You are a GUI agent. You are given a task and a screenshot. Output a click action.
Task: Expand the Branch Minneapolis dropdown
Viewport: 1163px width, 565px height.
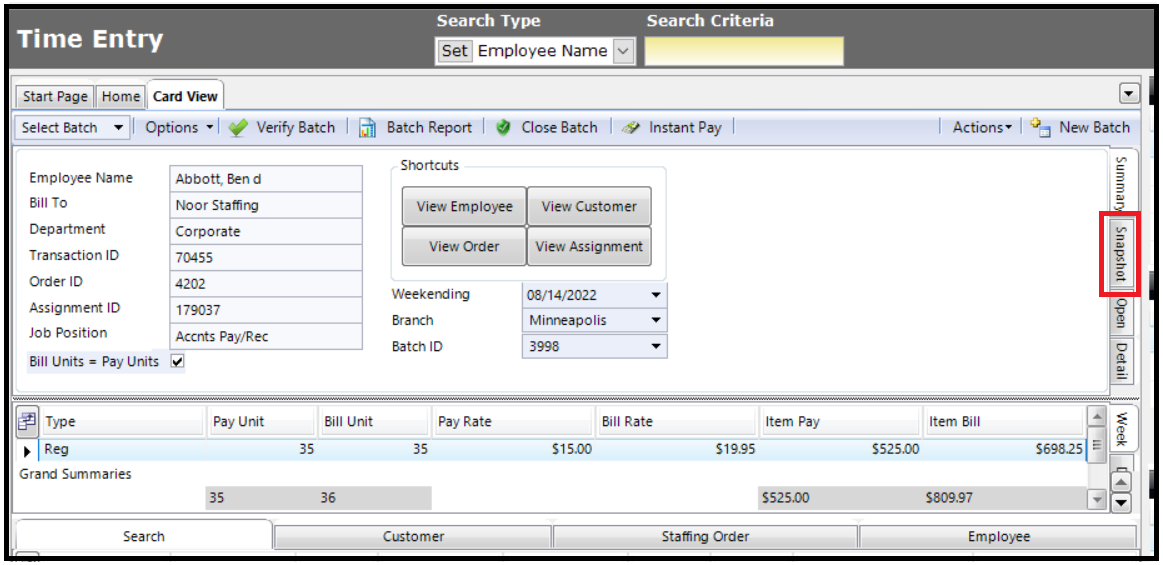656,320
